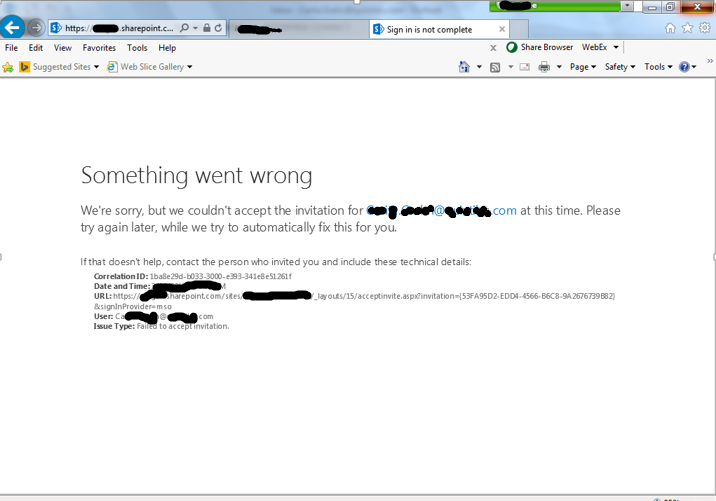Close the Sign in is not complete tab
The image size is (716, 501).
tap(502, 29)
